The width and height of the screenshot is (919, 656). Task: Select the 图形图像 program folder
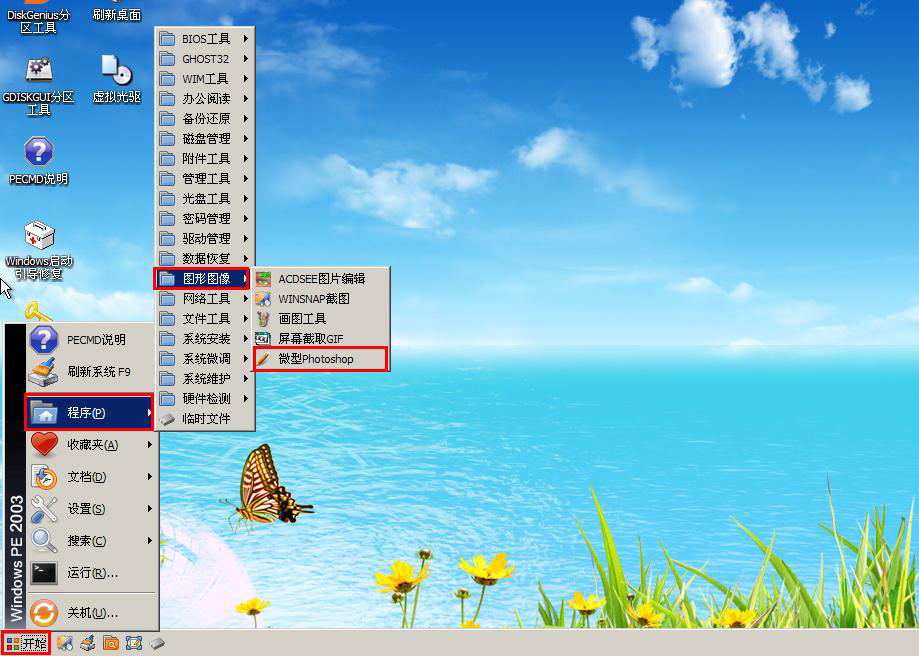pyautogui.click(x=203, y=278)
